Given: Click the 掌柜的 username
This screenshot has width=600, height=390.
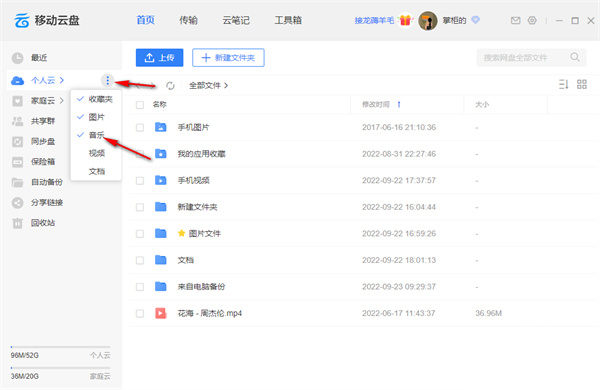Looking at the screenshot, I should pyautogui.click(x=454, y=20).
